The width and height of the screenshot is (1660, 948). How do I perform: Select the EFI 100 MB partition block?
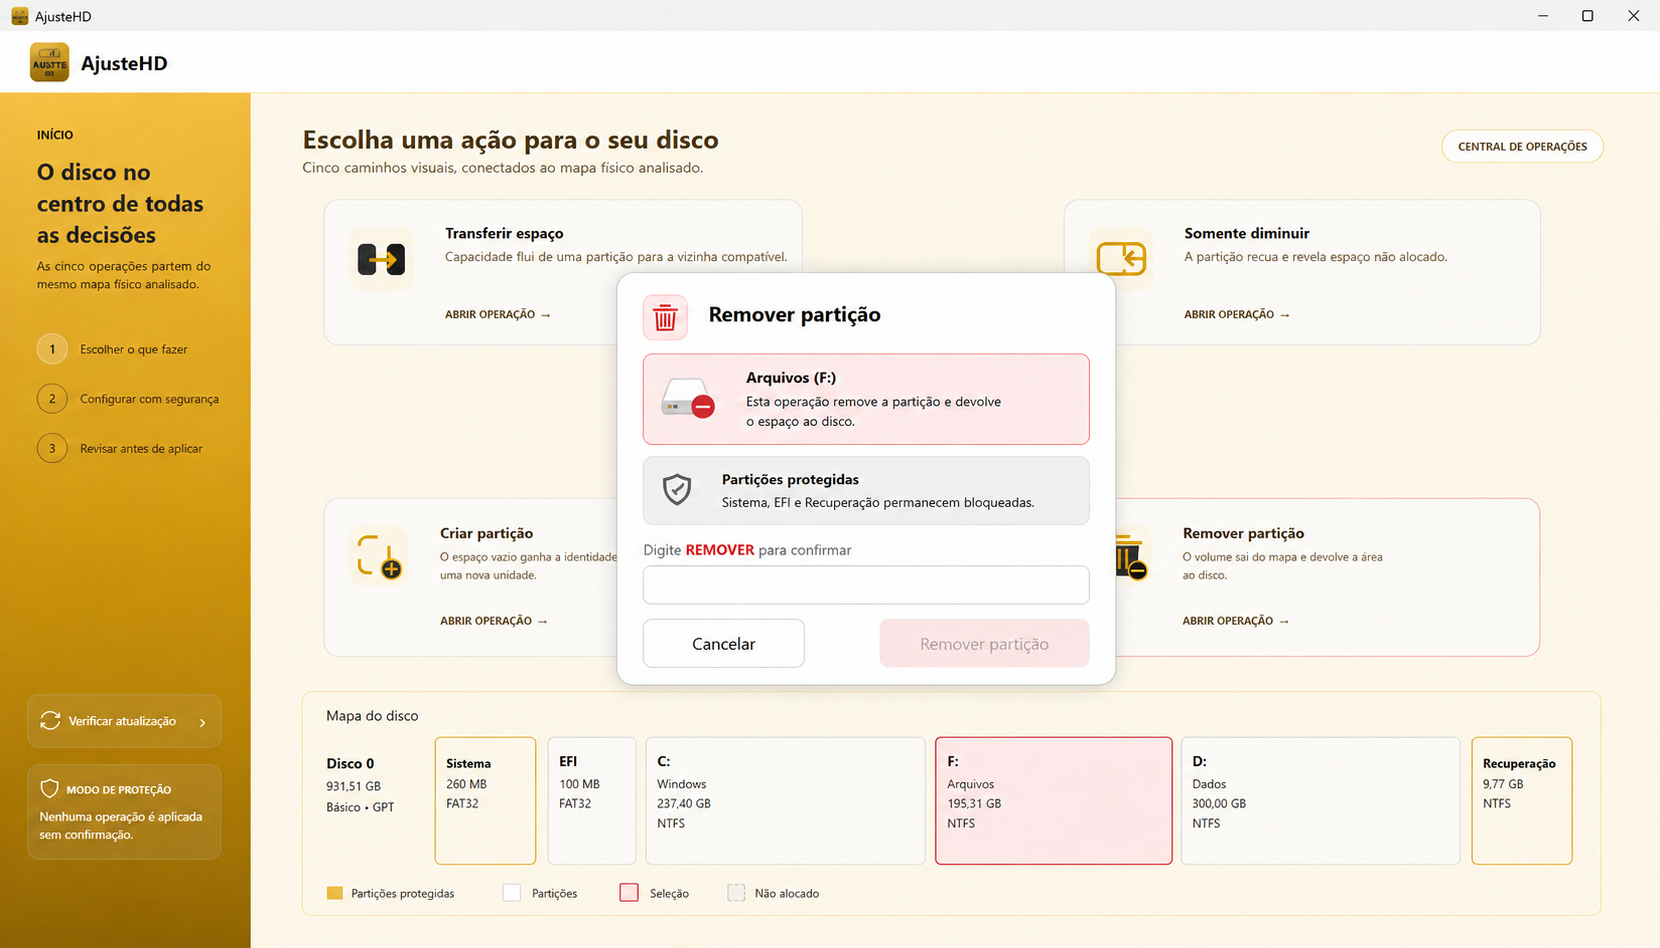[592, 800]
